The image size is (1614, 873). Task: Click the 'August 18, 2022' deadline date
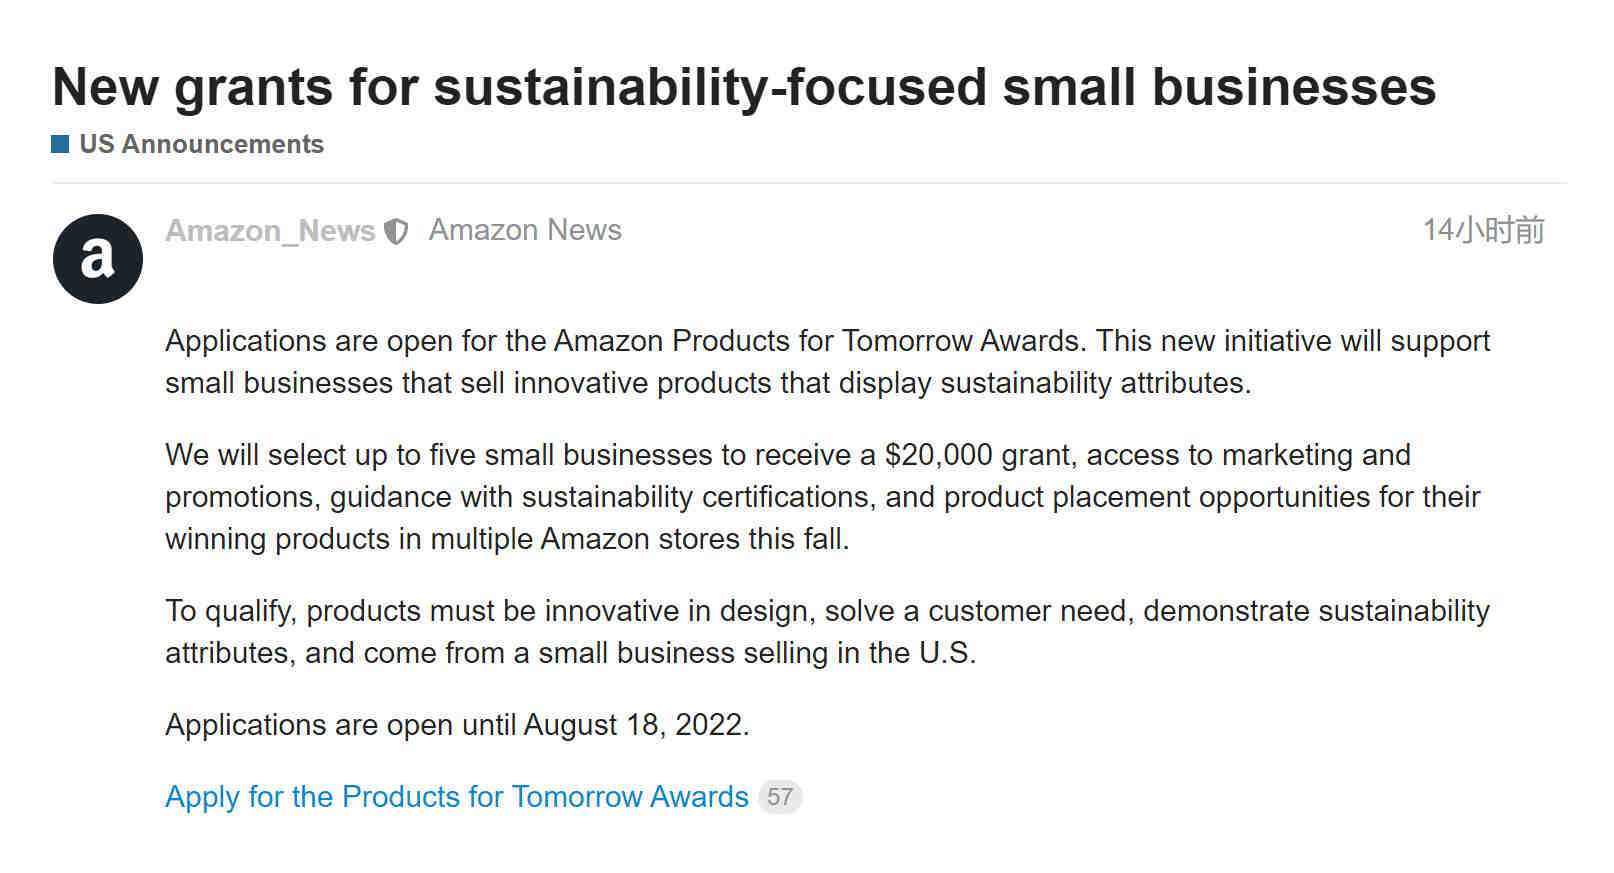click(x=636, y=725)
